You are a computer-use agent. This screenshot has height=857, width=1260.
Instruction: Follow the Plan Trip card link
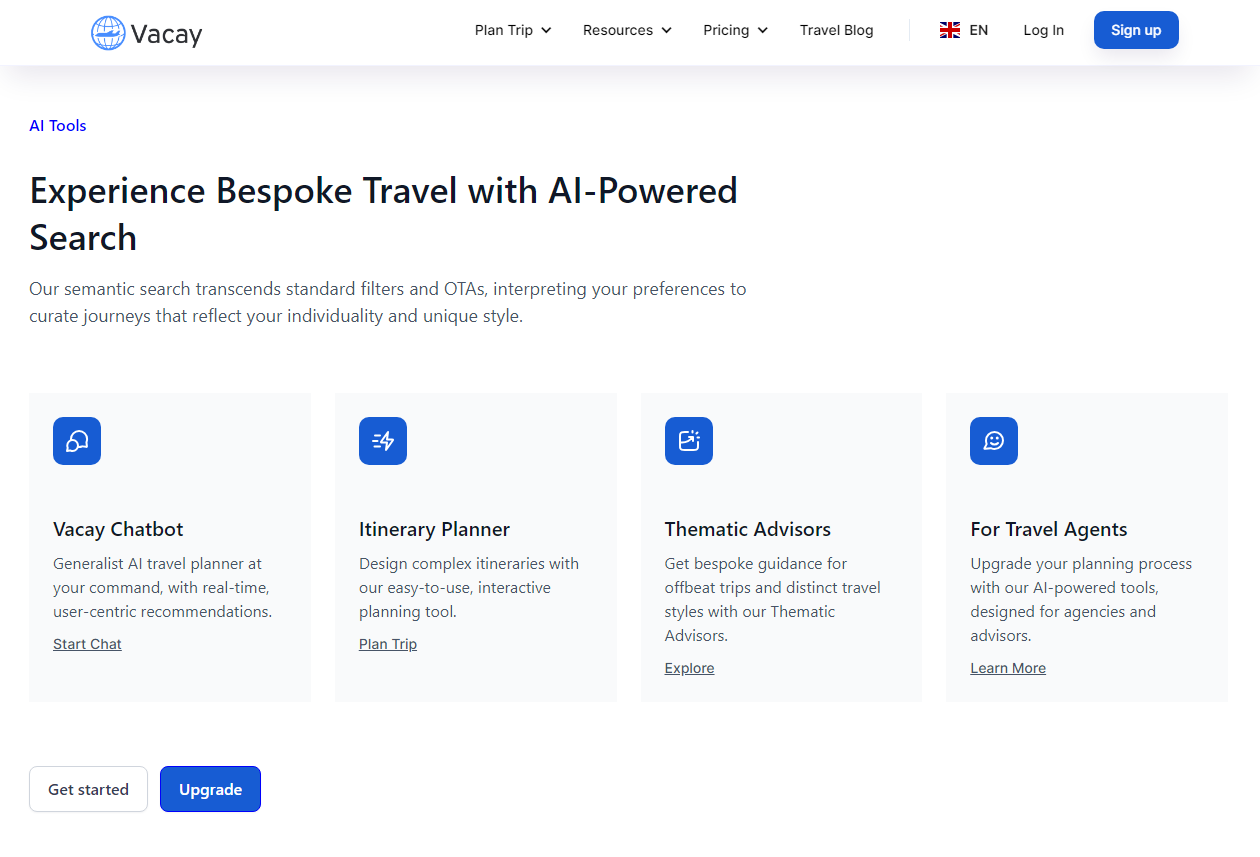tap(388, 644)
